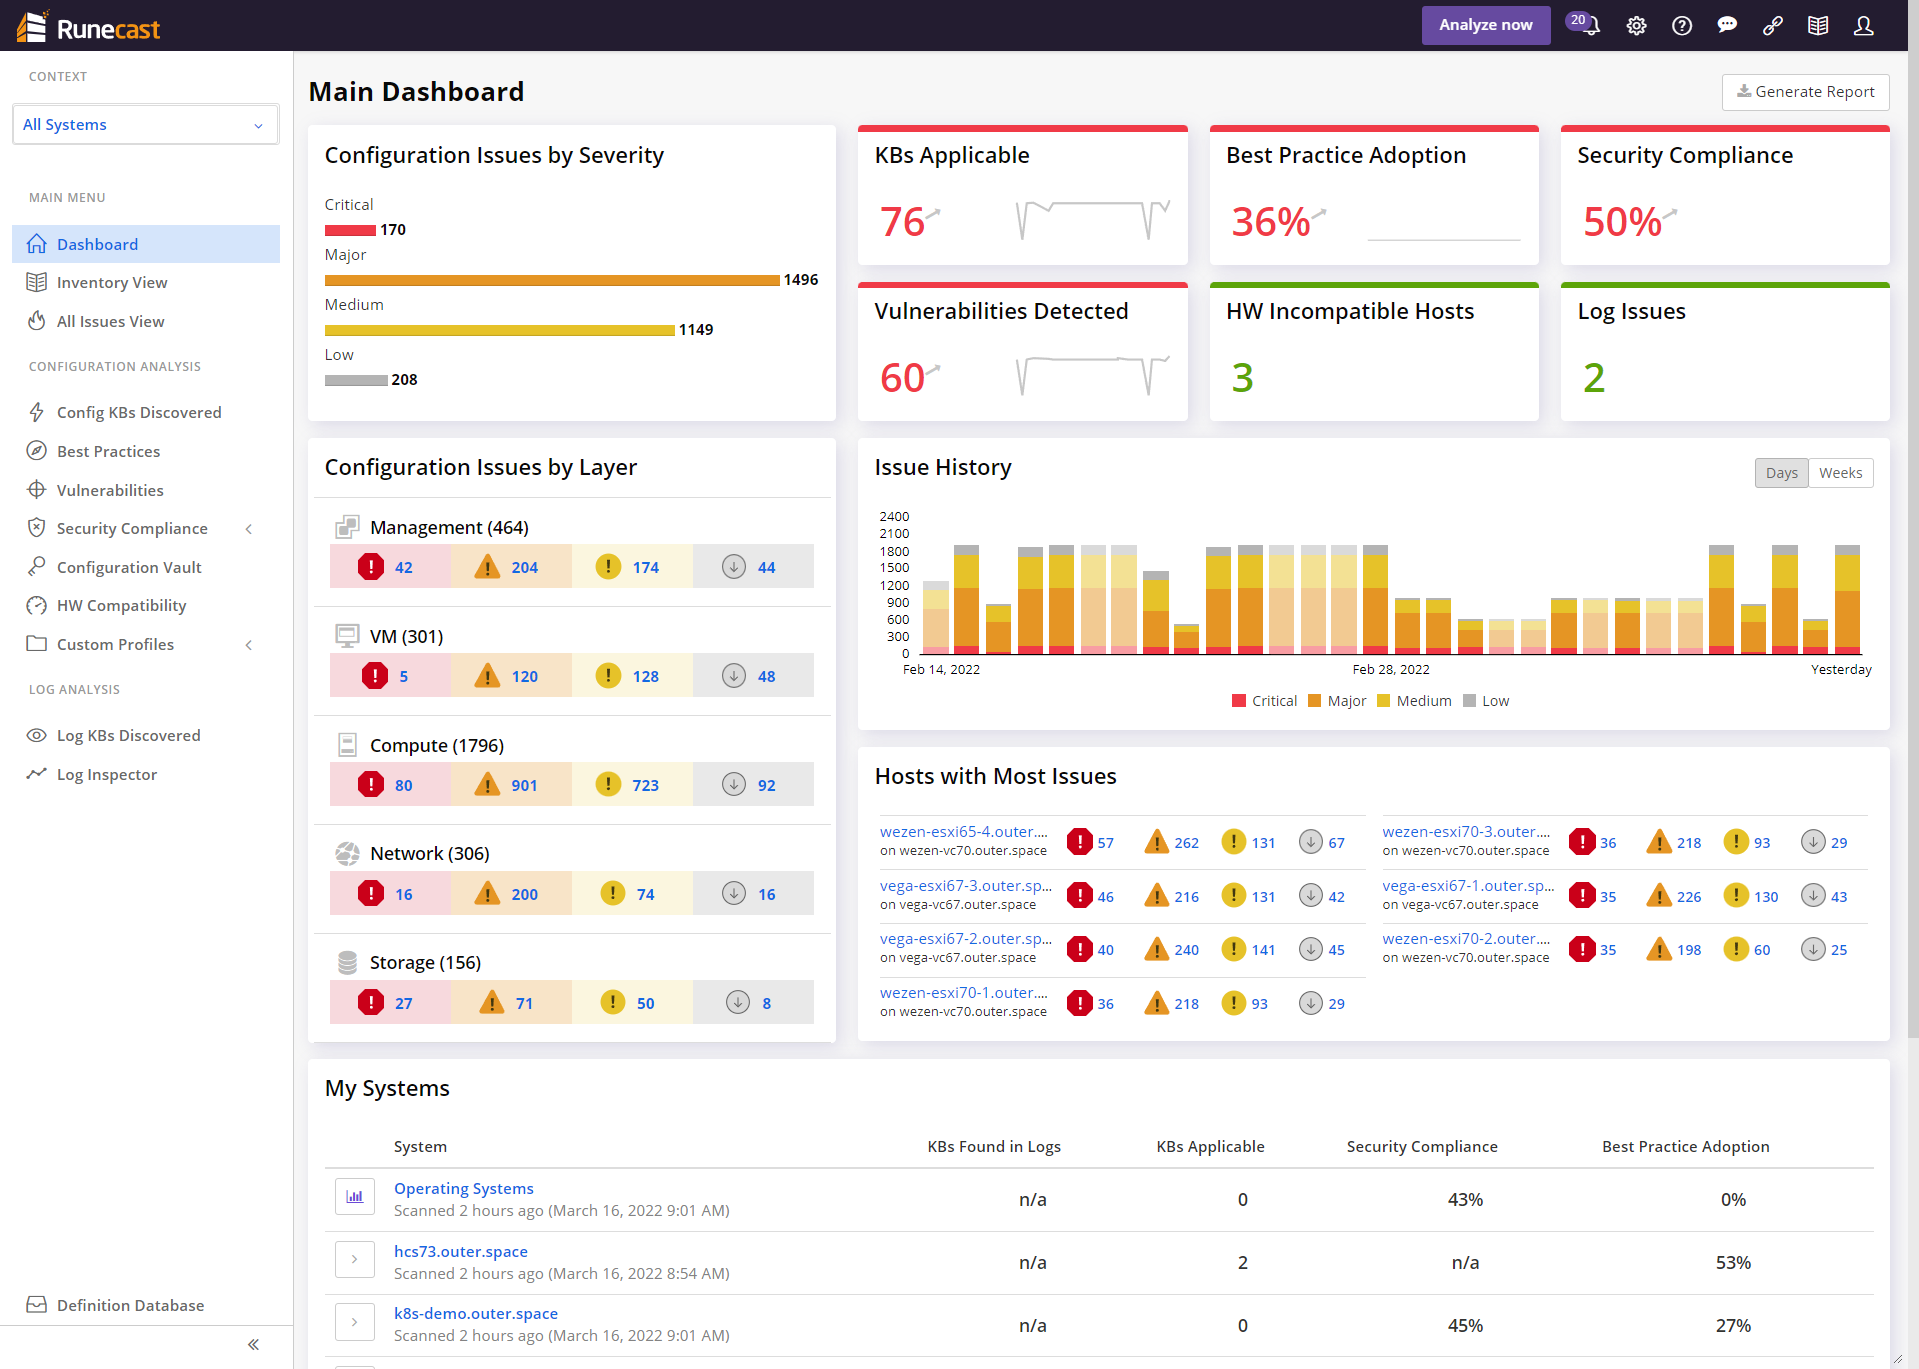Open All Issues View

(x=110, y=321)
